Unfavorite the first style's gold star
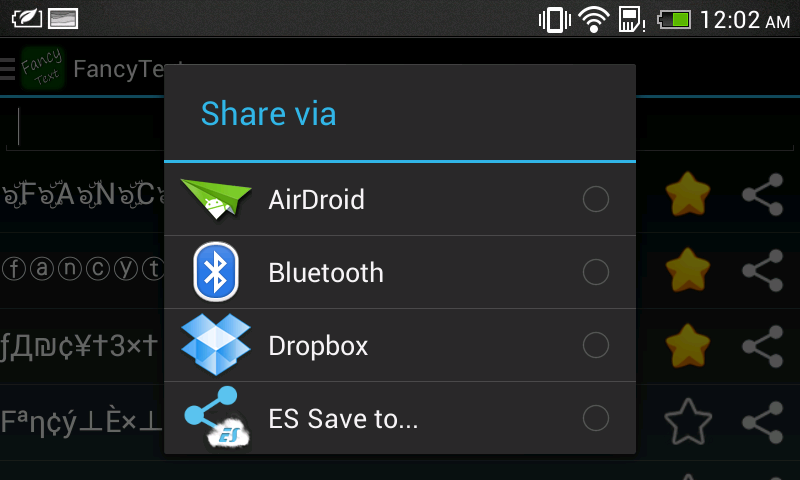The width and height of the screenshot is (800, 480). coord(688,194)
